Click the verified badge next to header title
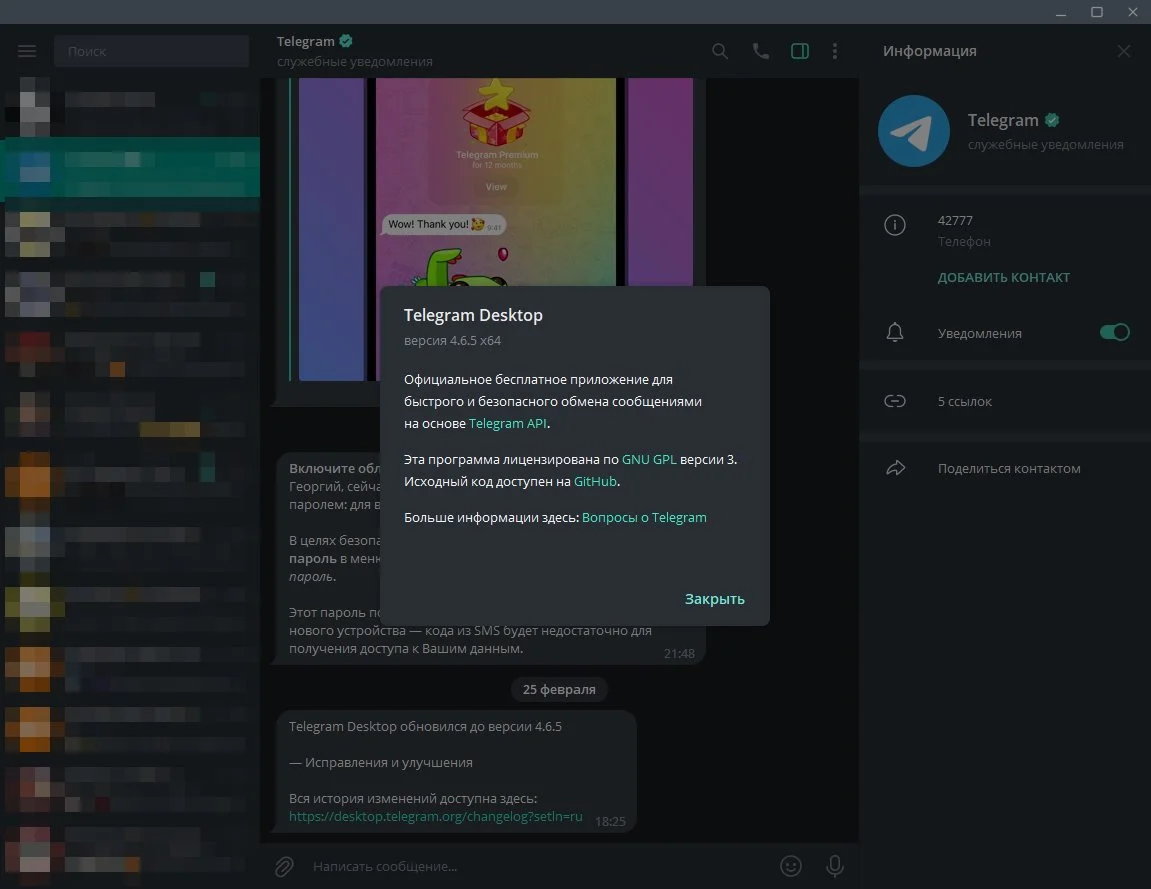This screenshot has height=889, width=1151. [x=346, y=41]
